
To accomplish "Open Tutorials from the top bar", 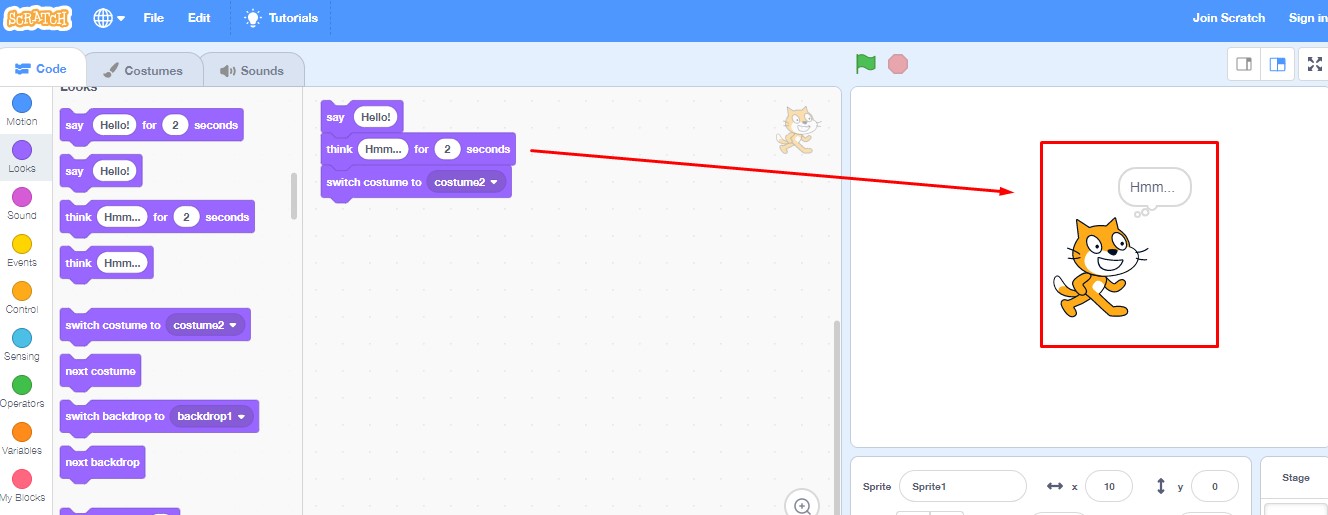I will point(281,18).
